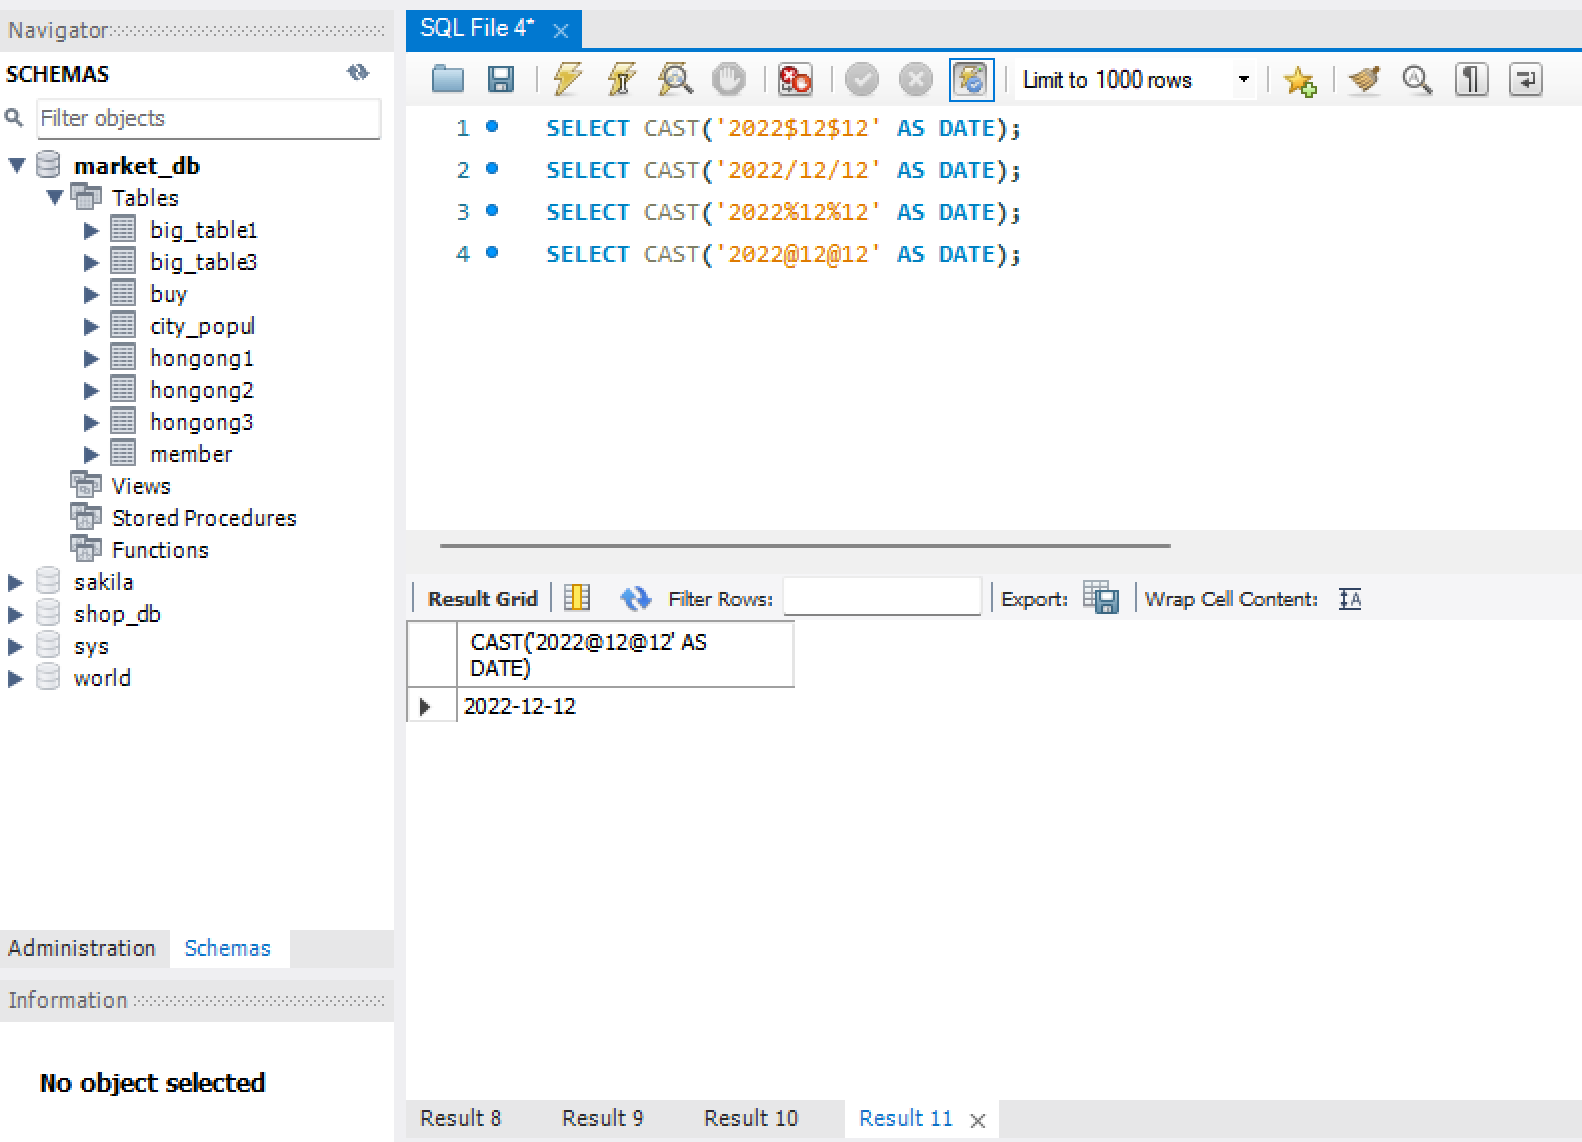Expand the big_table3 table
The width and height of the screenshot is (1582, 1142).
point(91,262)
